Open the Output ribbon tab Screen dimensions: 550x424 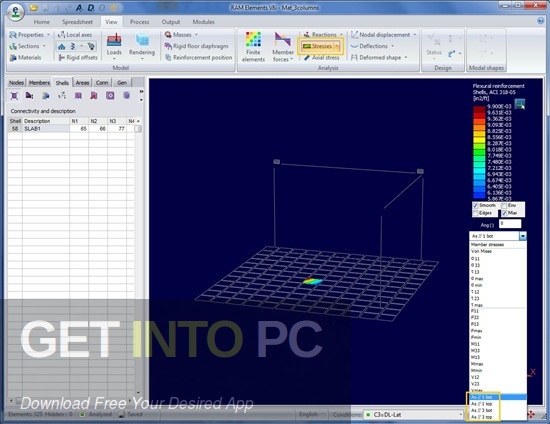pos(171,22)
